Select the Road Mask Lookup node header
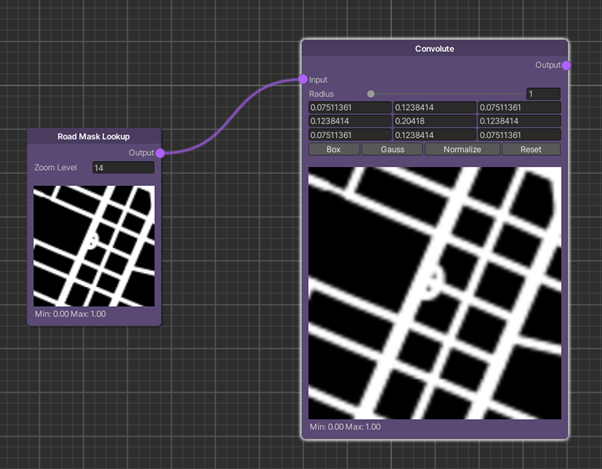The height and width of the screenshot is (469, 602). (x=94, y=136)
